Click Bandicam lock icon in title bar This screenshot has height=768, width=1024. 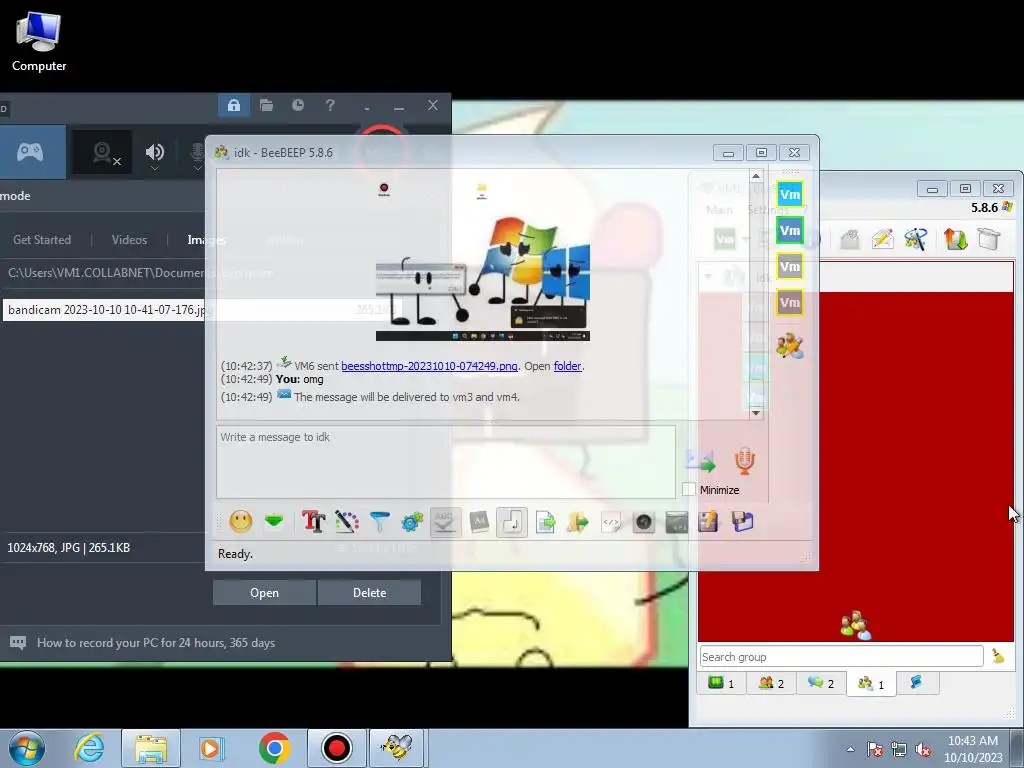(x=234, y=105)
